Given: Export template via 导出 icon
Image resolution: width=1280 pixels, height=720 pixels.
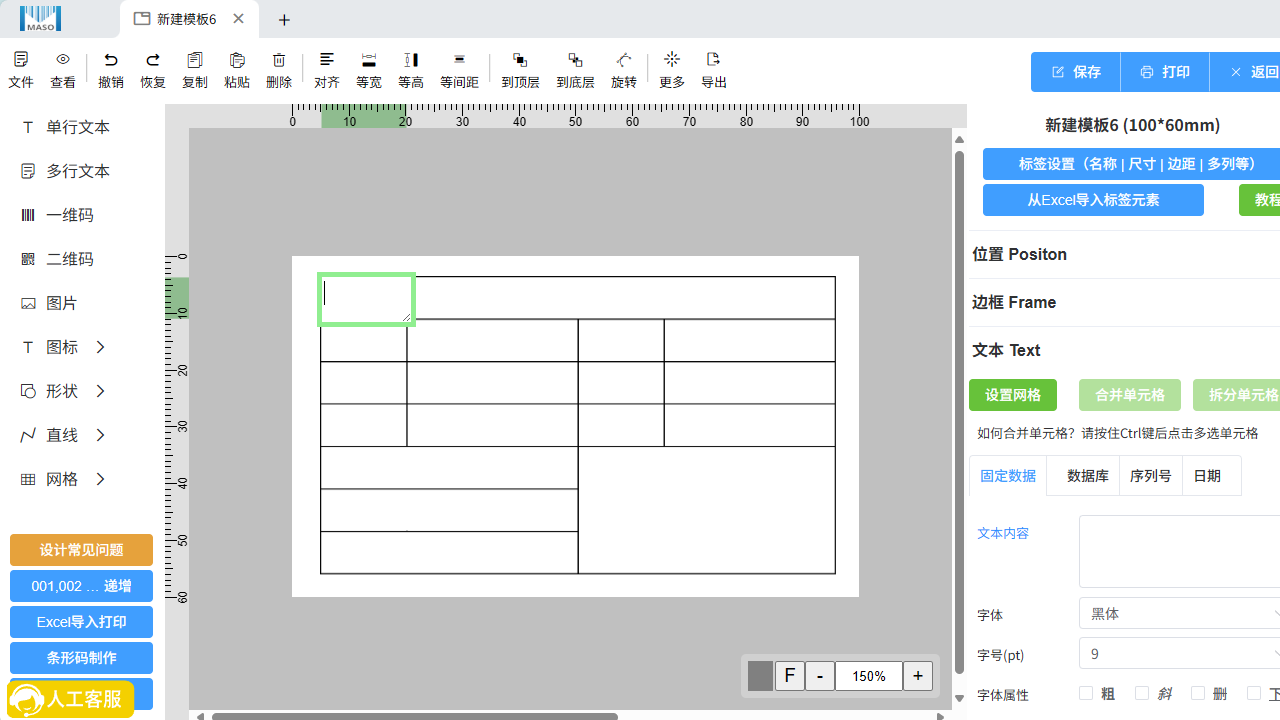Looking at the screenshot, I should (x=714, y=60).
